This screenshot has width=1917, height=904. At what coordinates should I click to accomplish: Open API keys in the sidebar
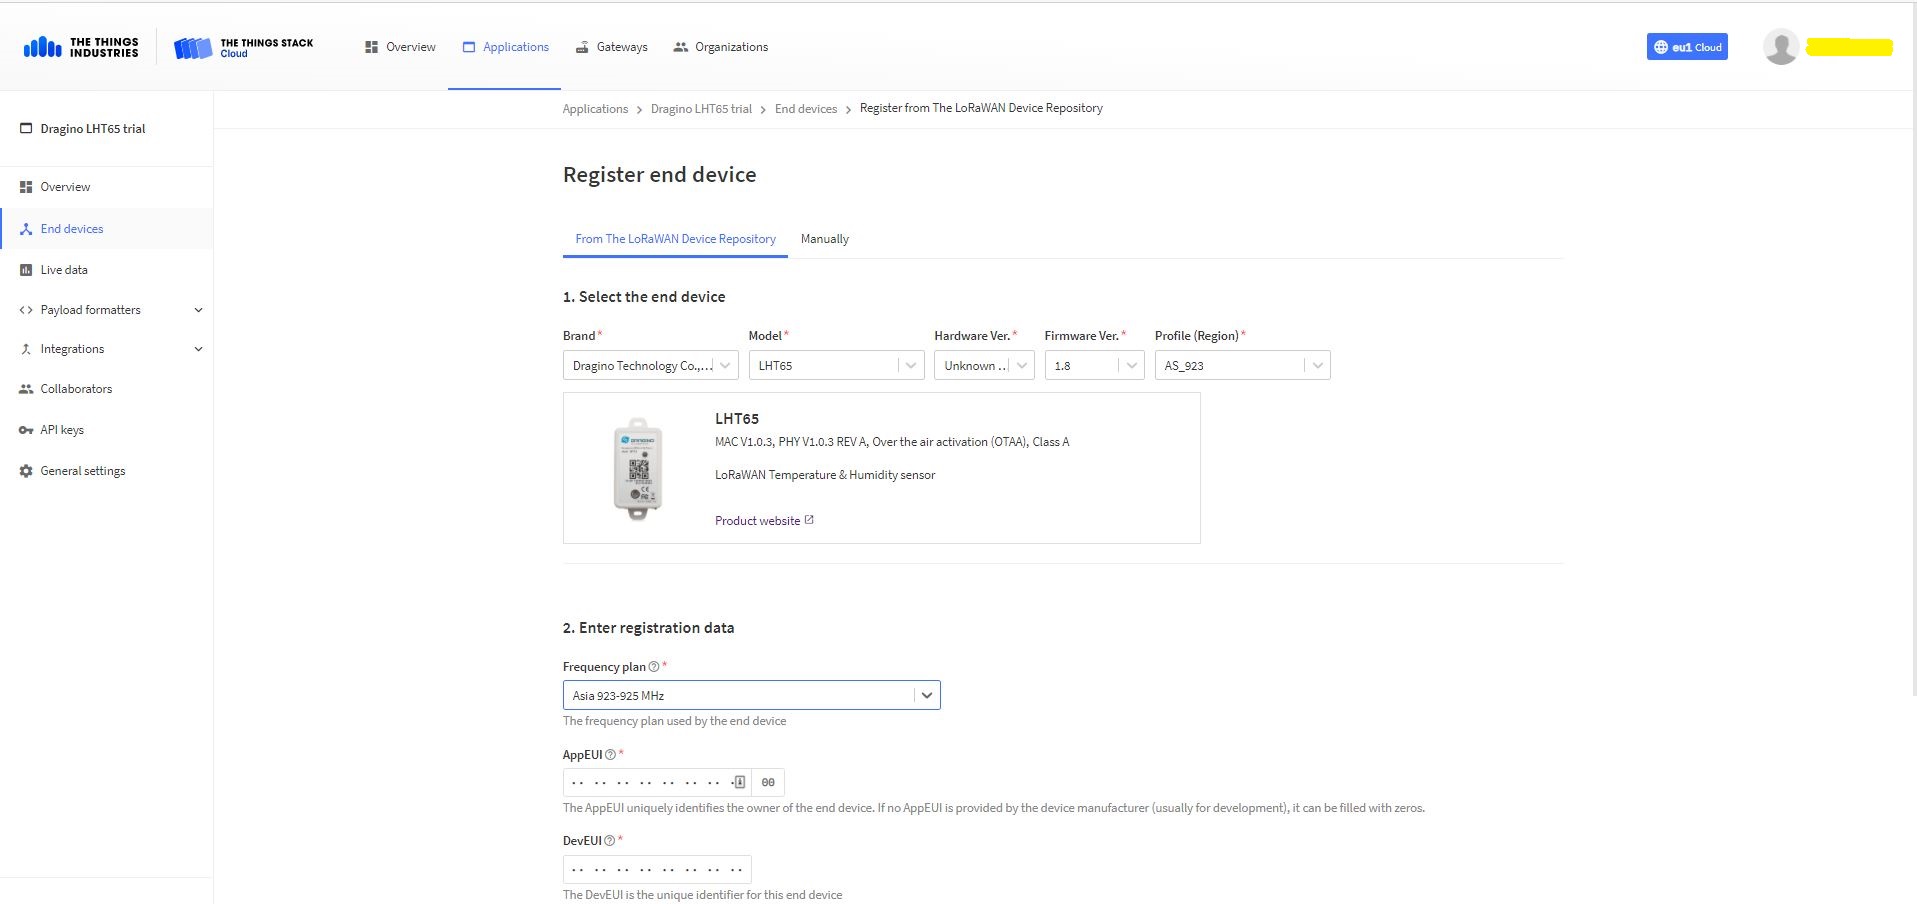pyautogui.click(x=62, y=430)
